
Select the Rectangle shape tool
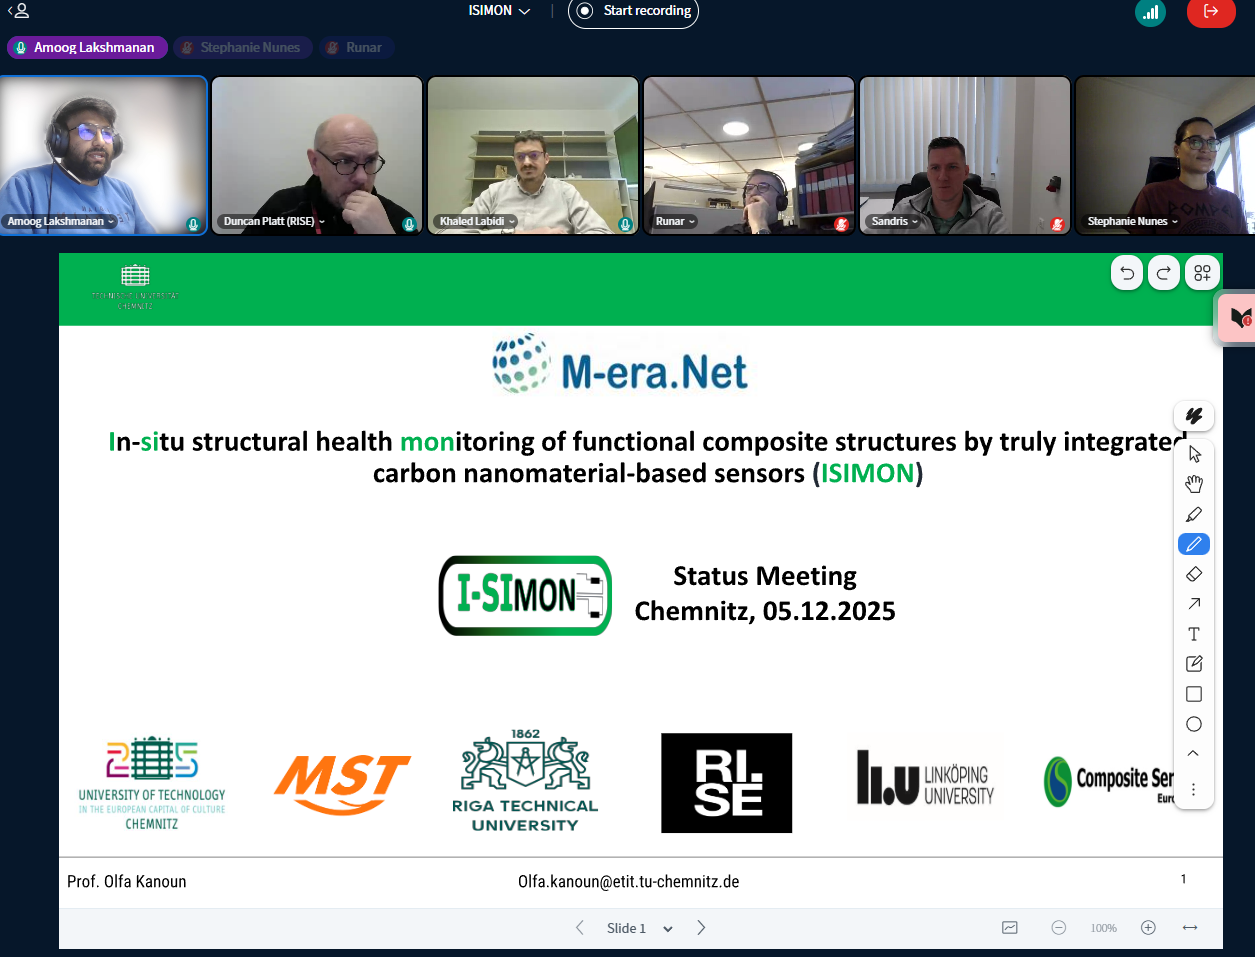pos(1194,694)
